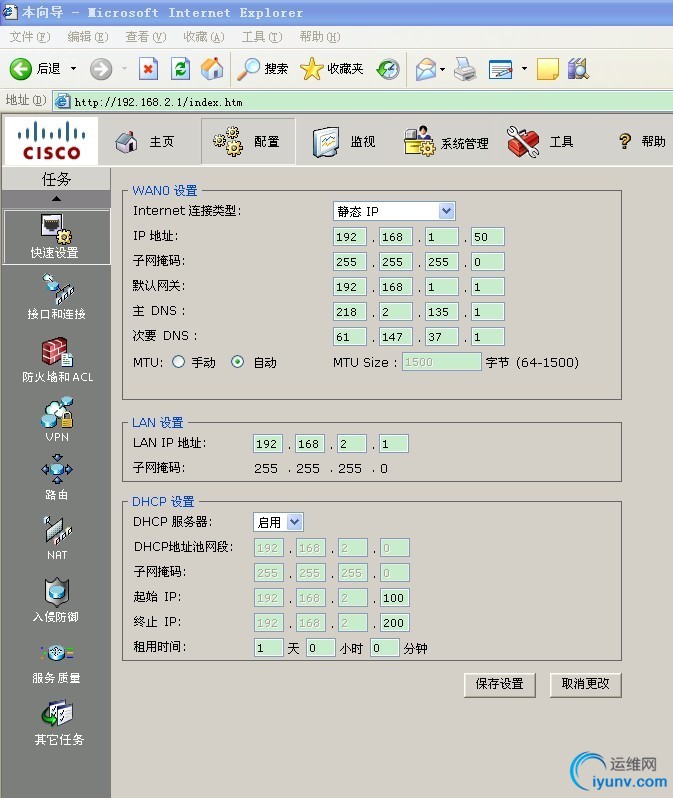This screenshot has height=798, width=673.
Task: Click the IE Print icon
Action: tap(465, 69)
